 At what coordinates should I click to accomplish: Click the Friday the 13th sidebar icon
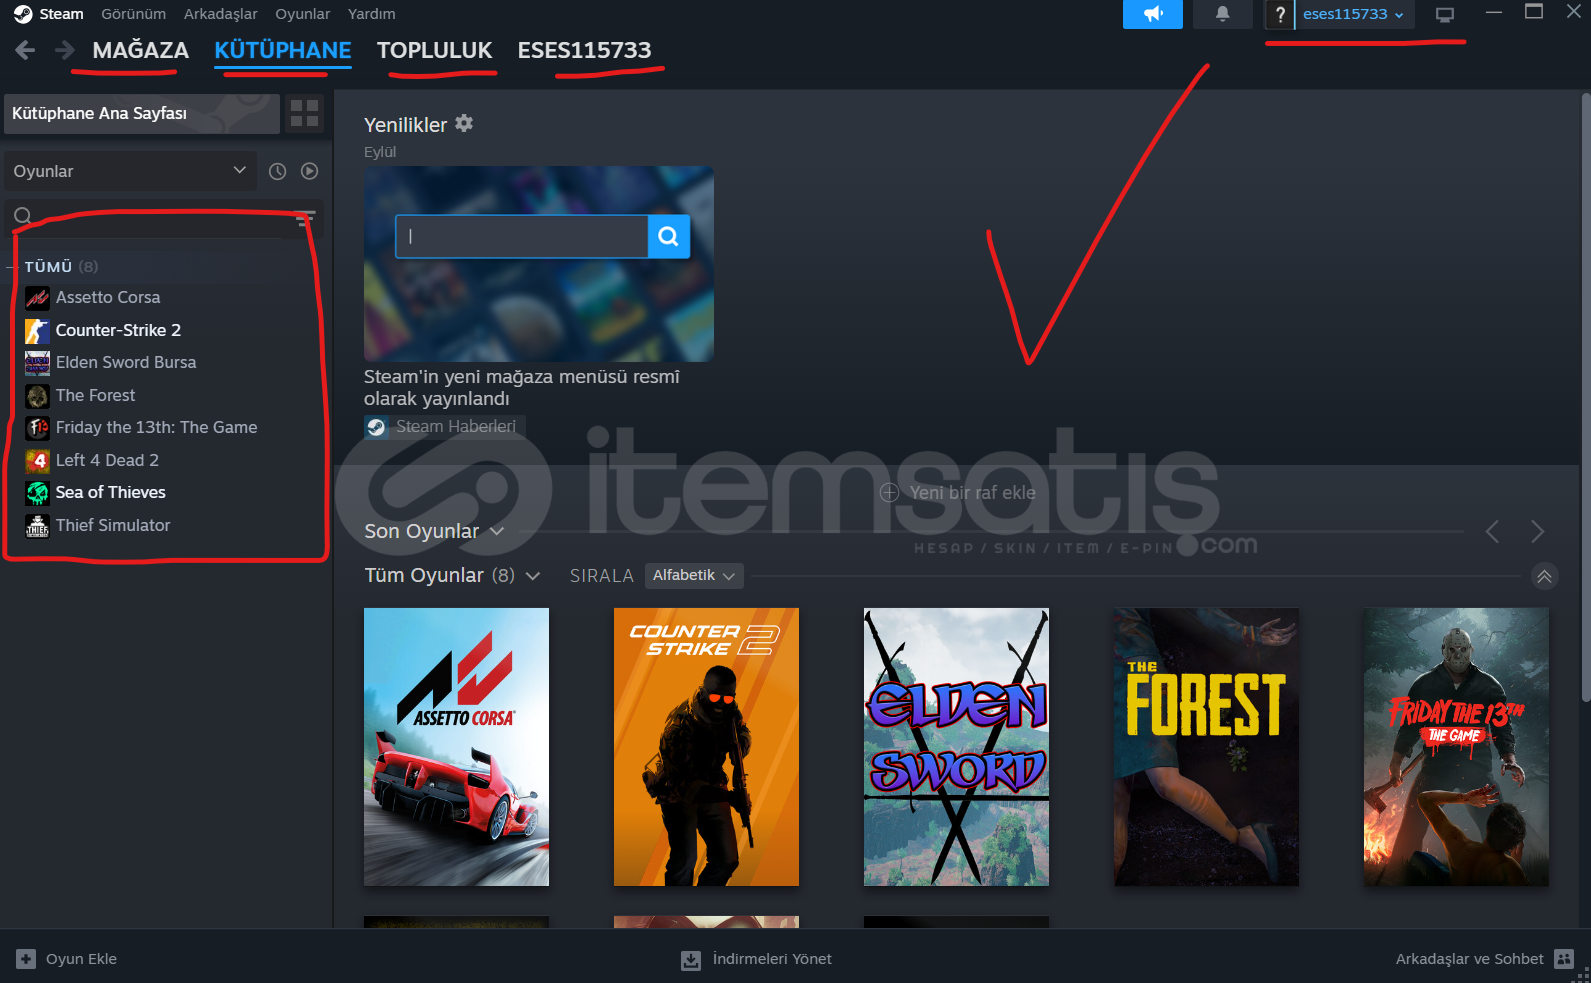point(37,428)
